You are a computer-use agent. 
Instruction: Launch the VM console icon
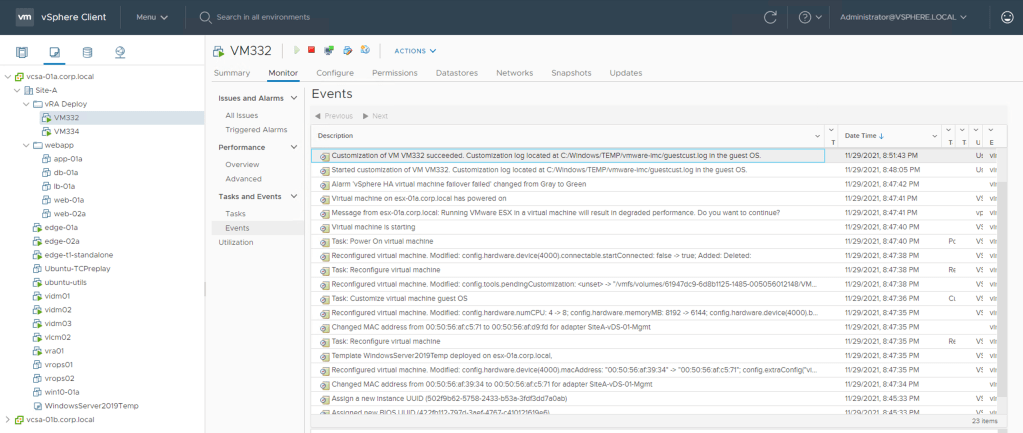[329, 50]
